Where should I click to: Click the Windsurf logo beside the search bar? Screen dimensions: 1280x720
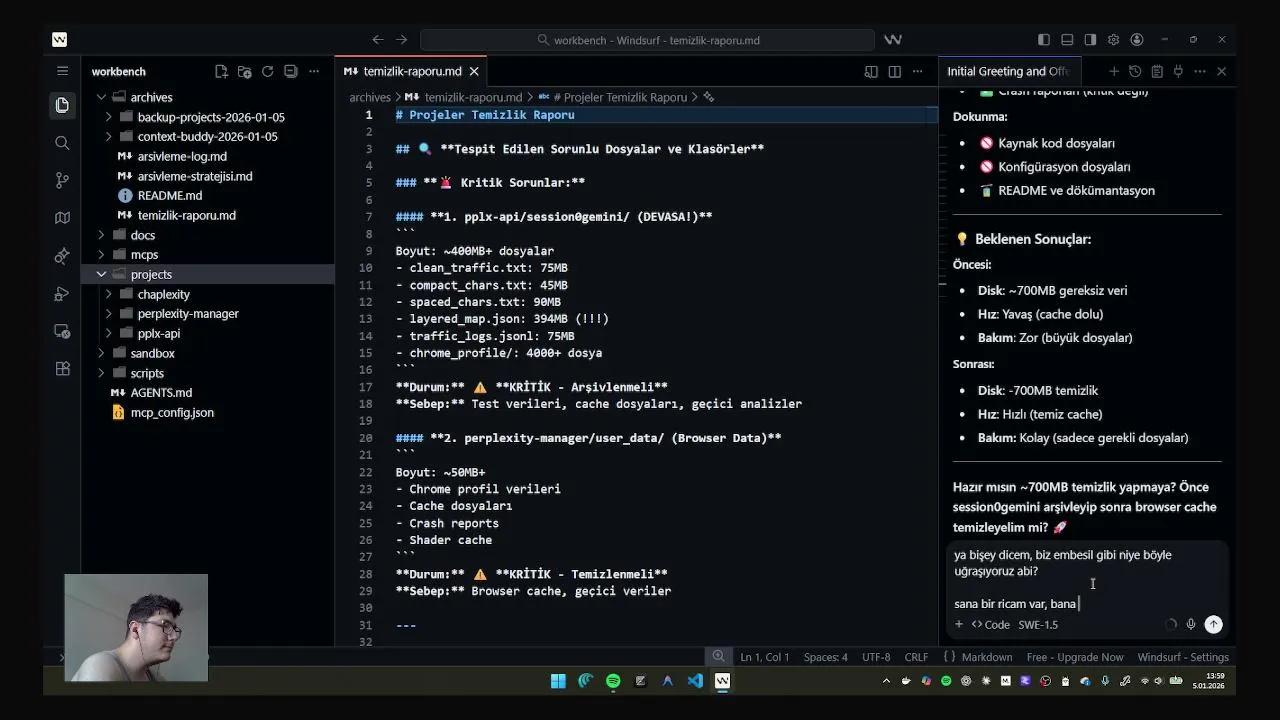pyautogui.click(x=893, y=40)
